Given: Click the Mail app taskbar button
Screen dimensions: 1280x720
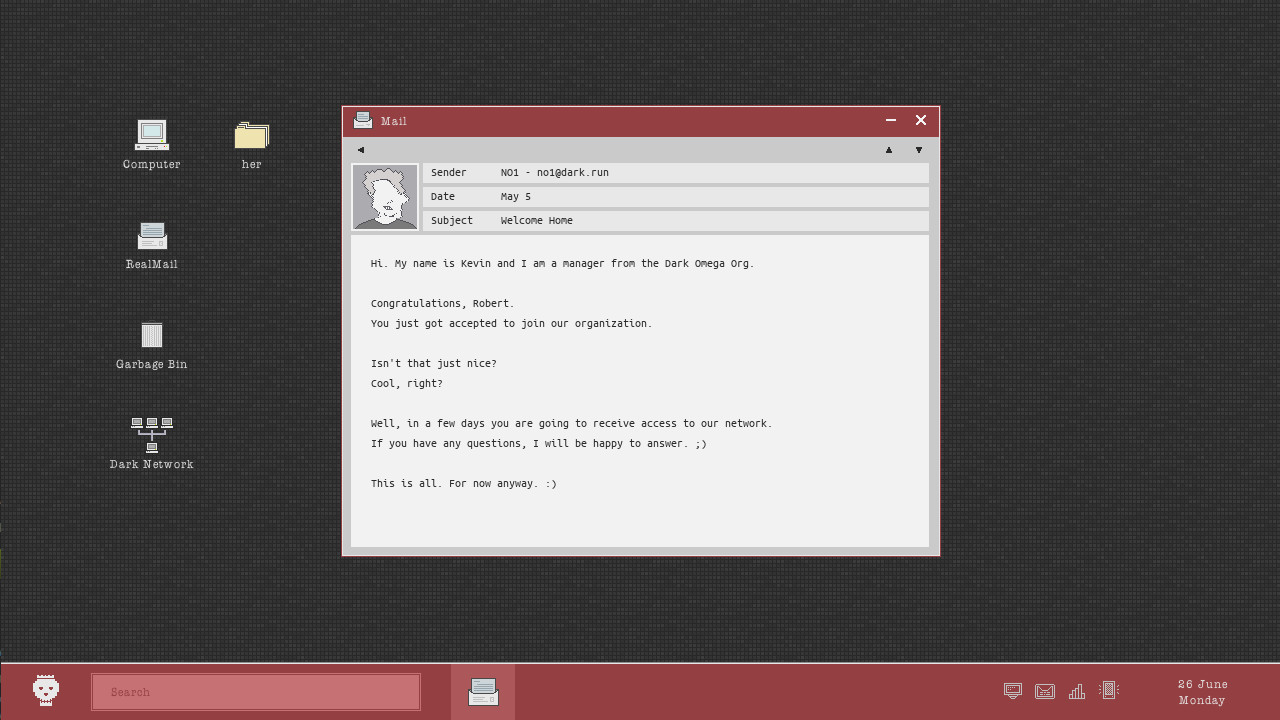Looking at the screenshot, I should coord(483,692).
